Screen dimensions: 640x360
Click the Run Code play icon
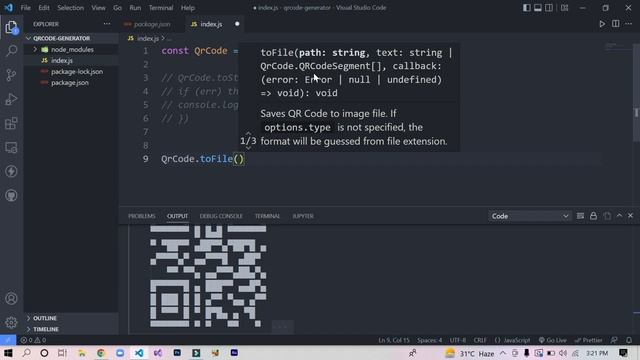click(x=602, y=24)
